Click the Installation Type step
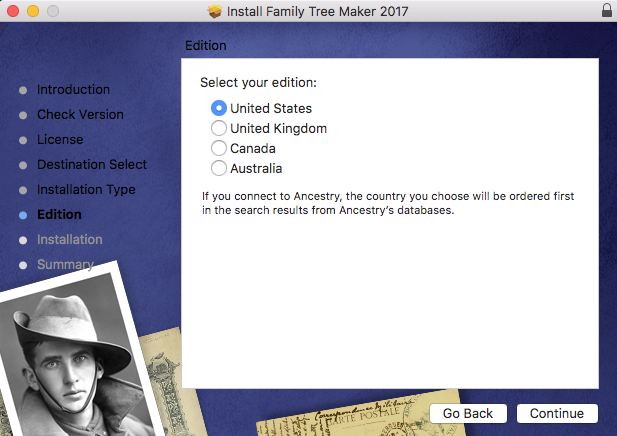This screenshot has width=617, height=436. pos(86,190)
